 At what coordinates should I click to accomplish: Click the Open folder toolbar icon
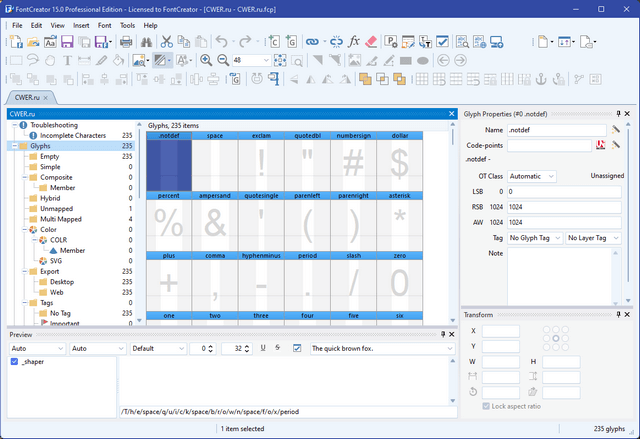pos(32,42)
